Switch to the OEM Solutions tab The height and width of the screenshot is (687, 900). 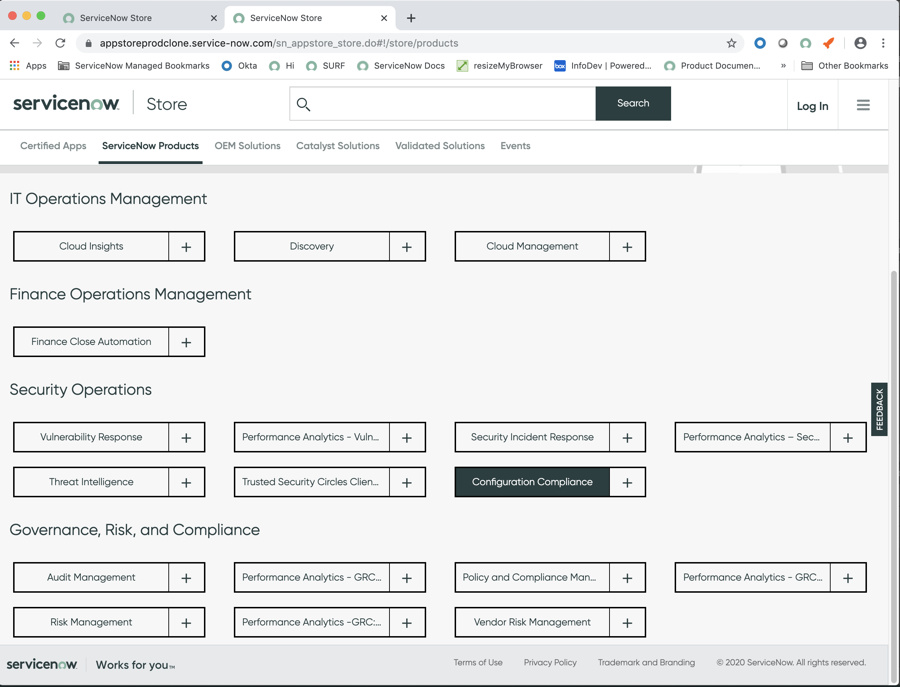(x=247, y=146)
